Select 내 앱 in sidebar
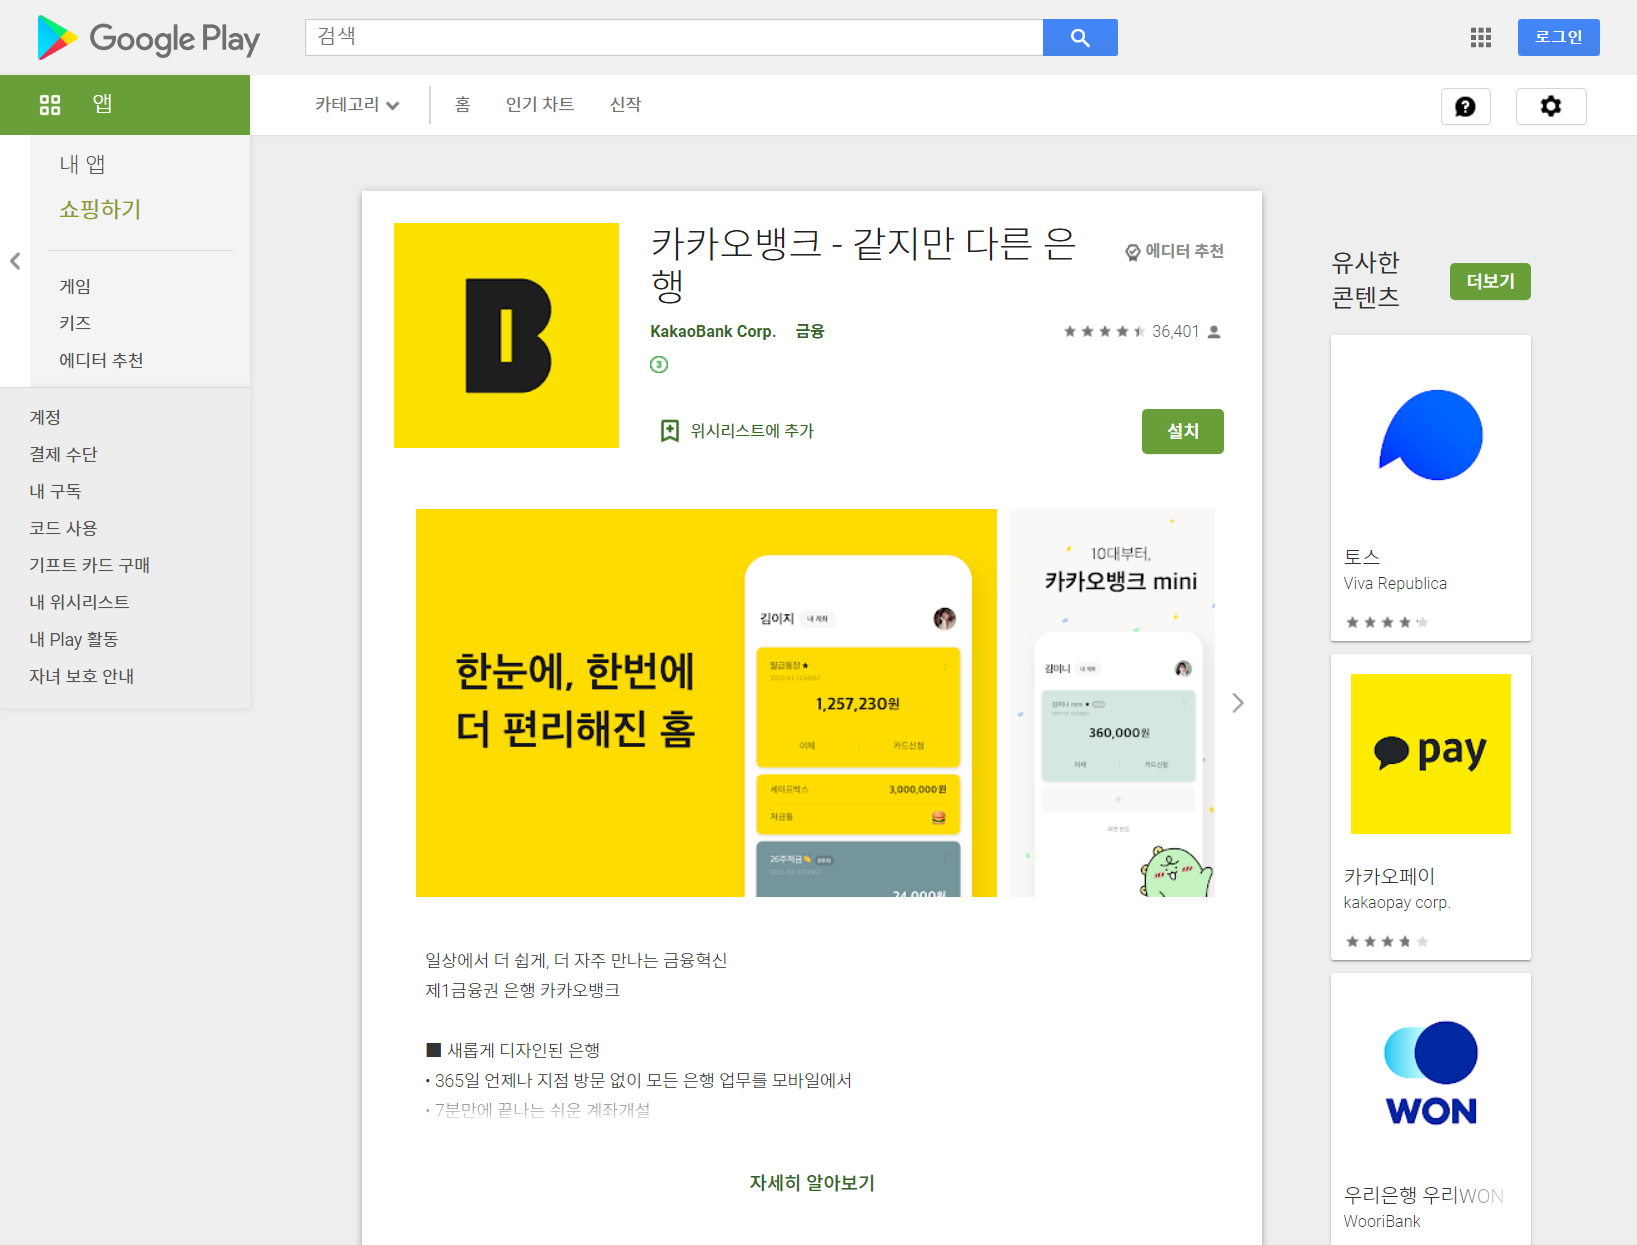The height and width of the screenshot is (1245, 1637). click(x=82, y=164)
